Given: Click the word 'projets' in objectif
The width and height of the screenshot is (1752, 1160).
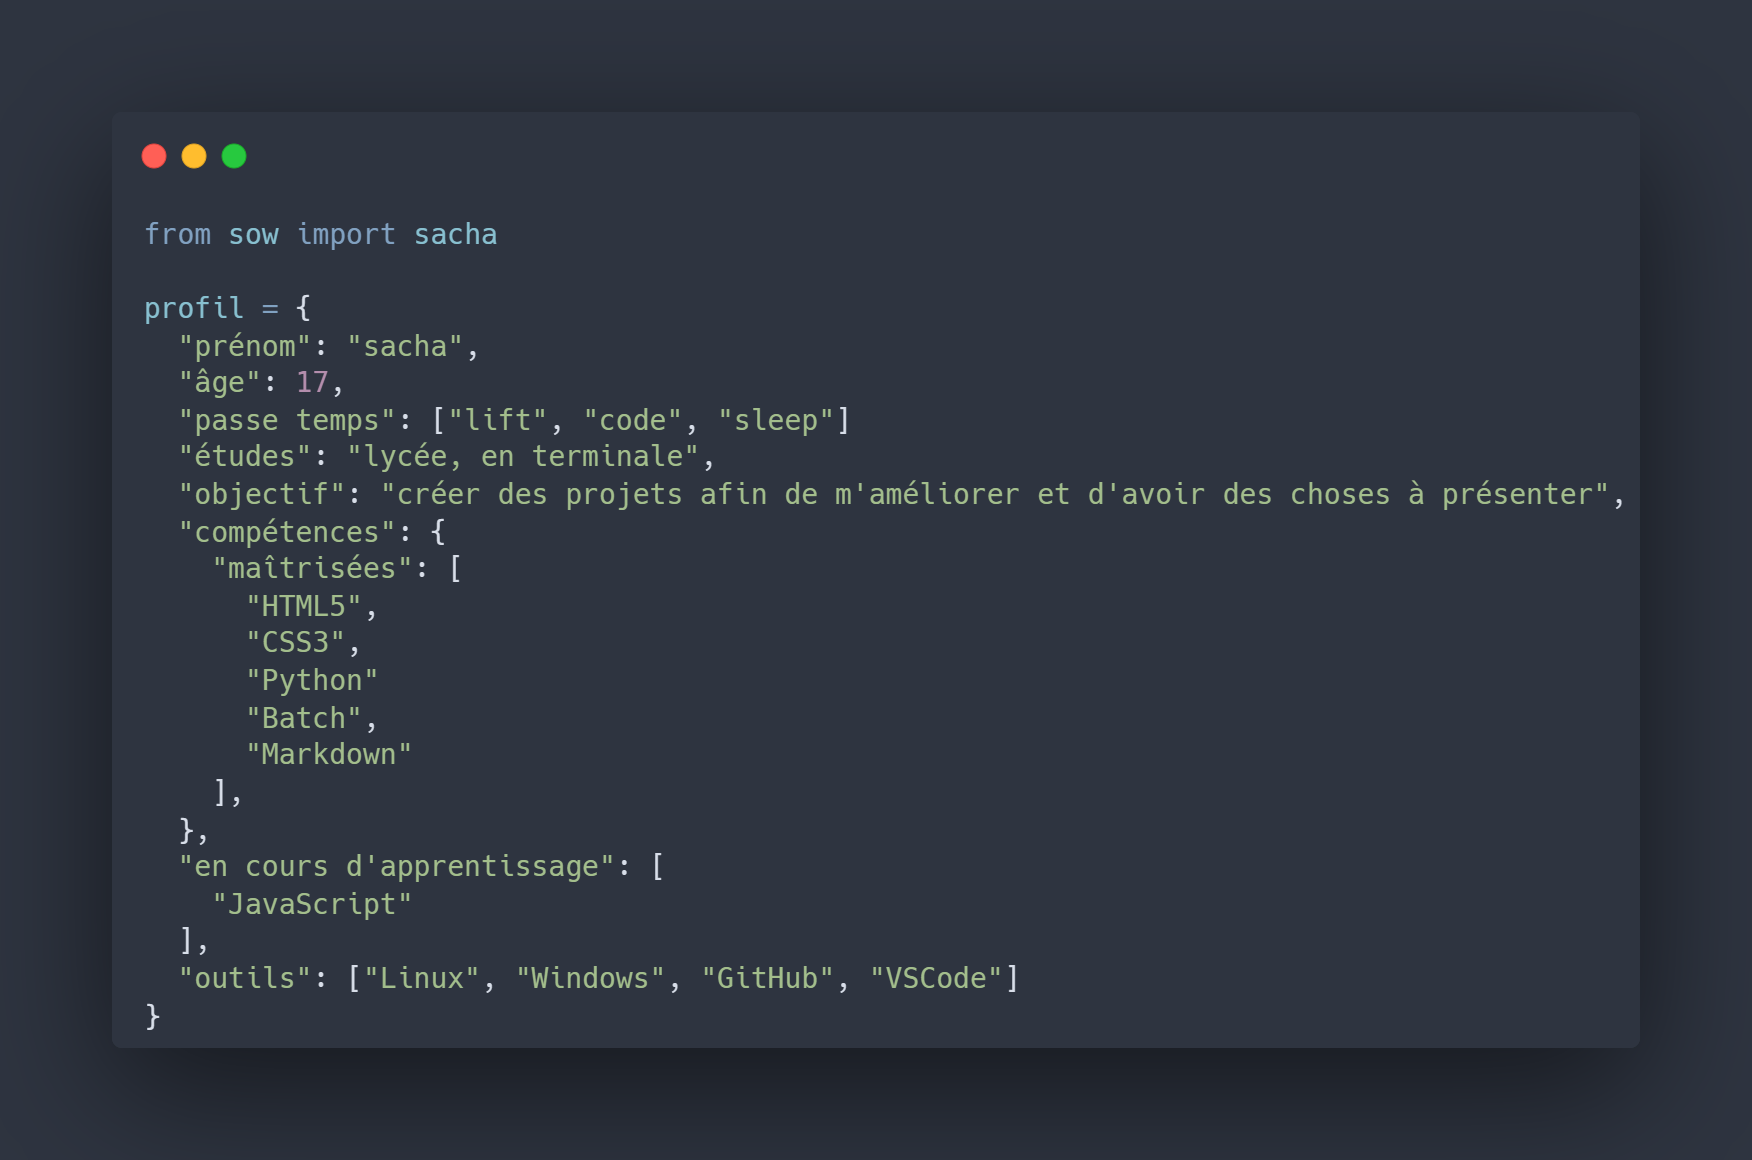Looking at the screenshot, I should click(x=624, y=494).
